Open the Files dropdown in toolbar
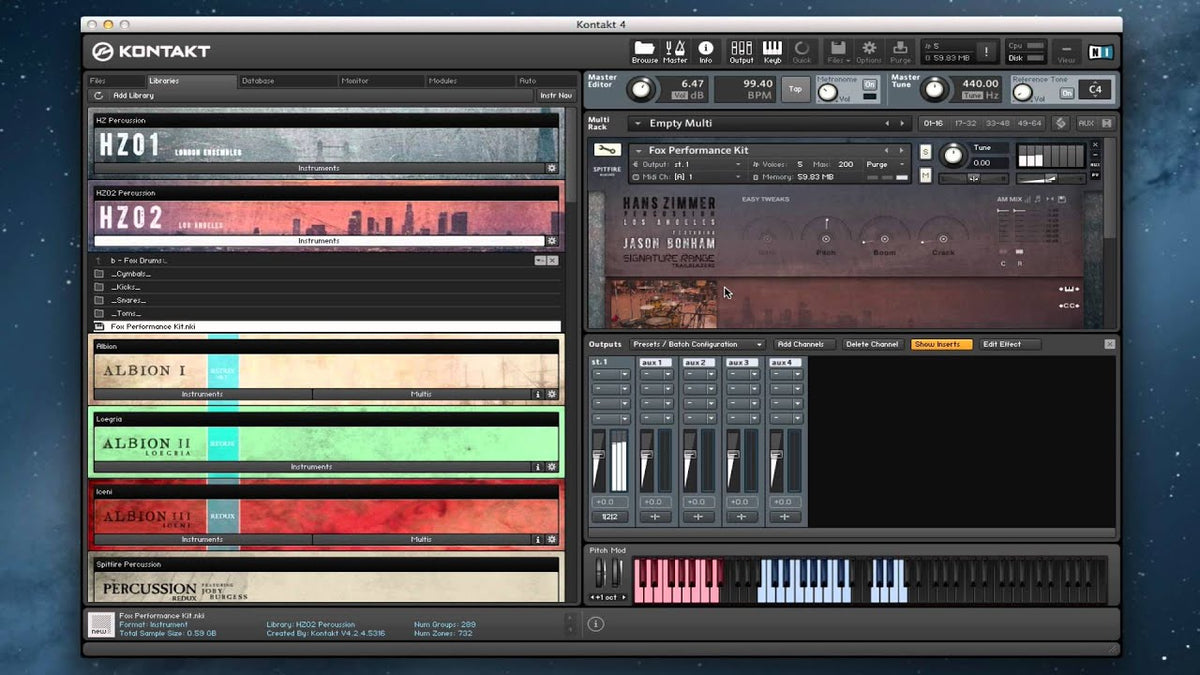Image resolution: width=1200 pixels, height=675 pixels. pos(837,48)
